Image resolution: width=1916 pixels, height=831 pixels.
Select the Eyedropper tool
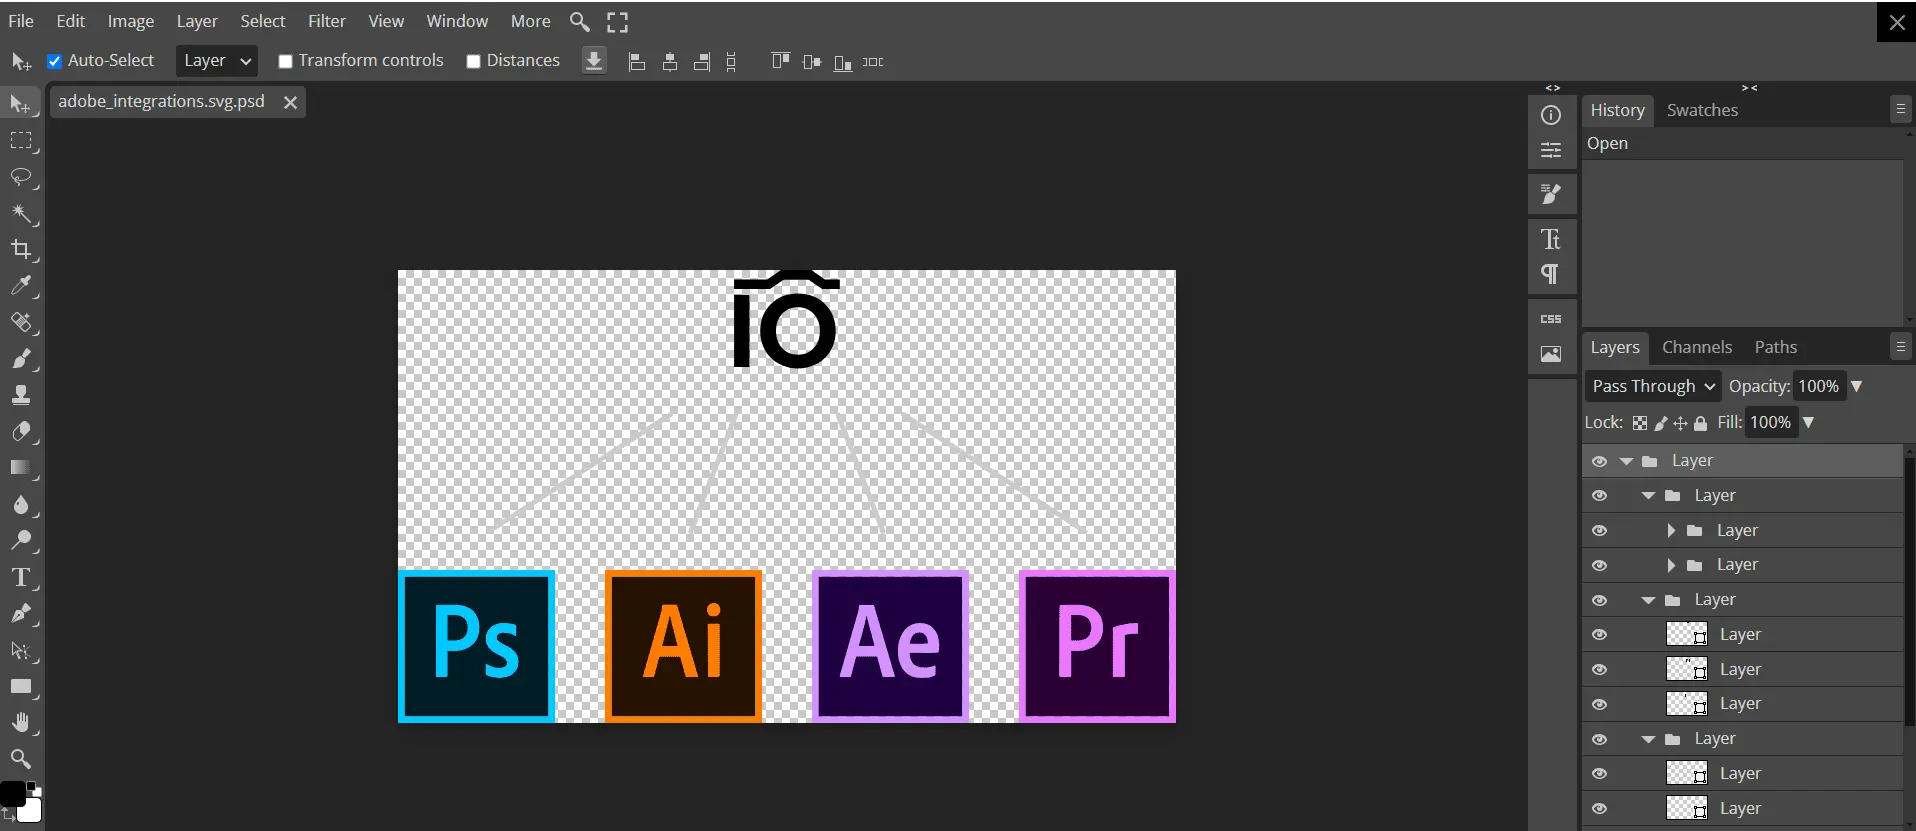pos(21,286)
